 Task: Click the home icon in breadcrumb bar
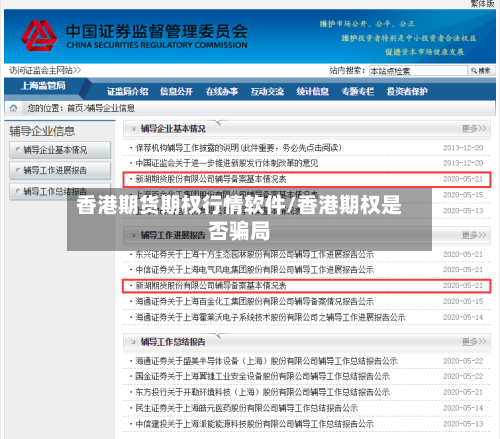tap(13, 108)
